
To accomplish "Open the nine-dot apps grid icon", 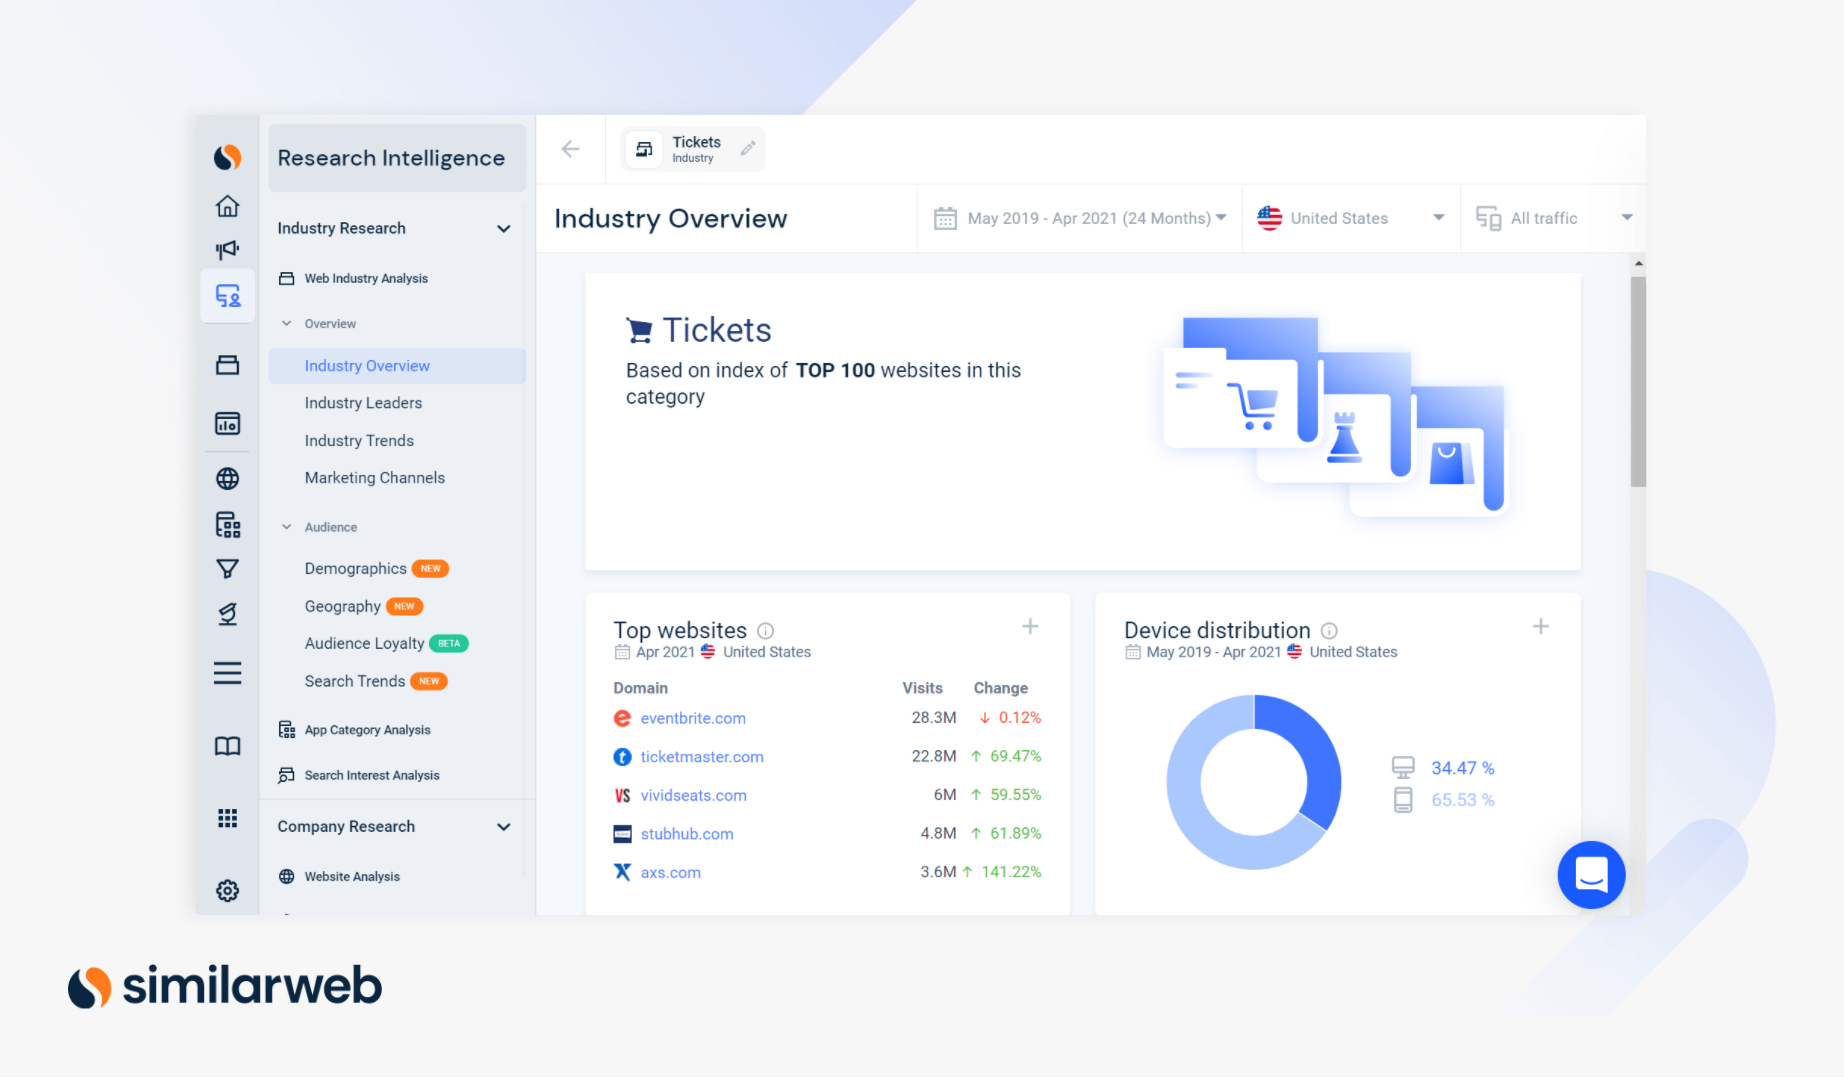I will (x=228, y=819).
